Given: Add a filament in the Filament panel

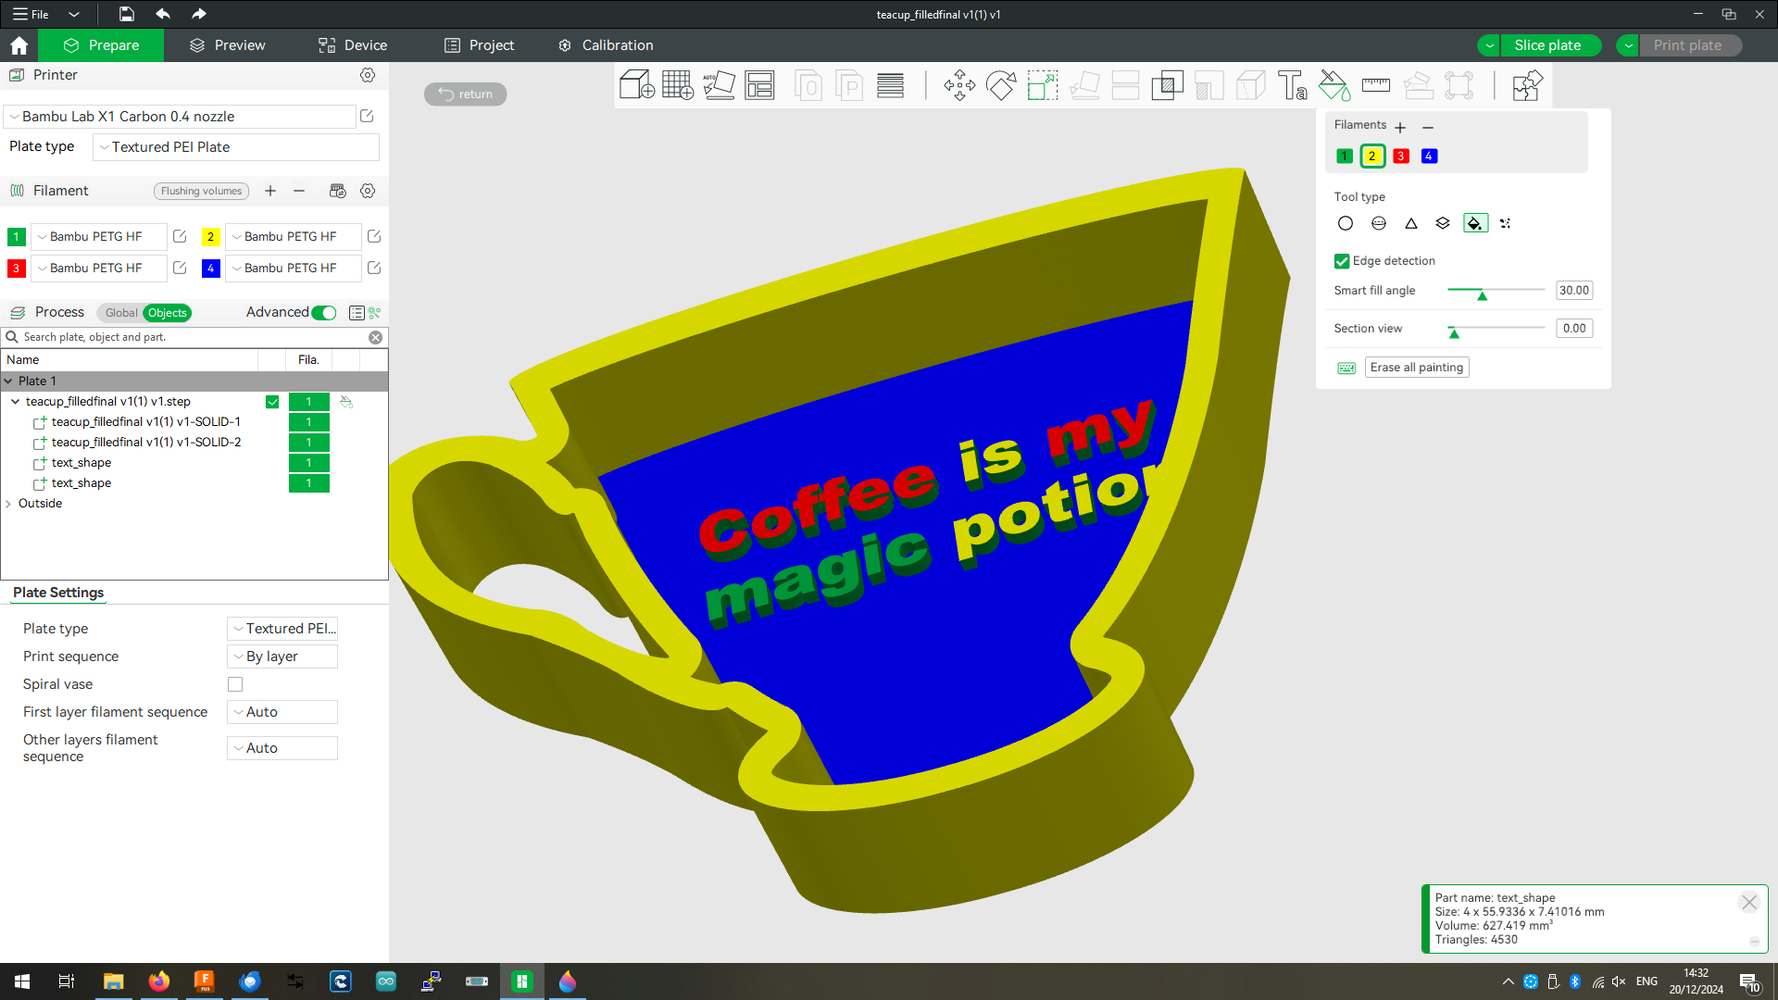Looking at the screenshot, I should [270, 191].
